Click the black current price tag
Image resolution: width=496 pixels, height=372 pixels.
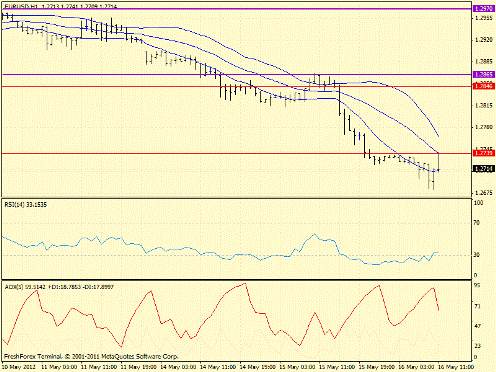coord(484,169)
